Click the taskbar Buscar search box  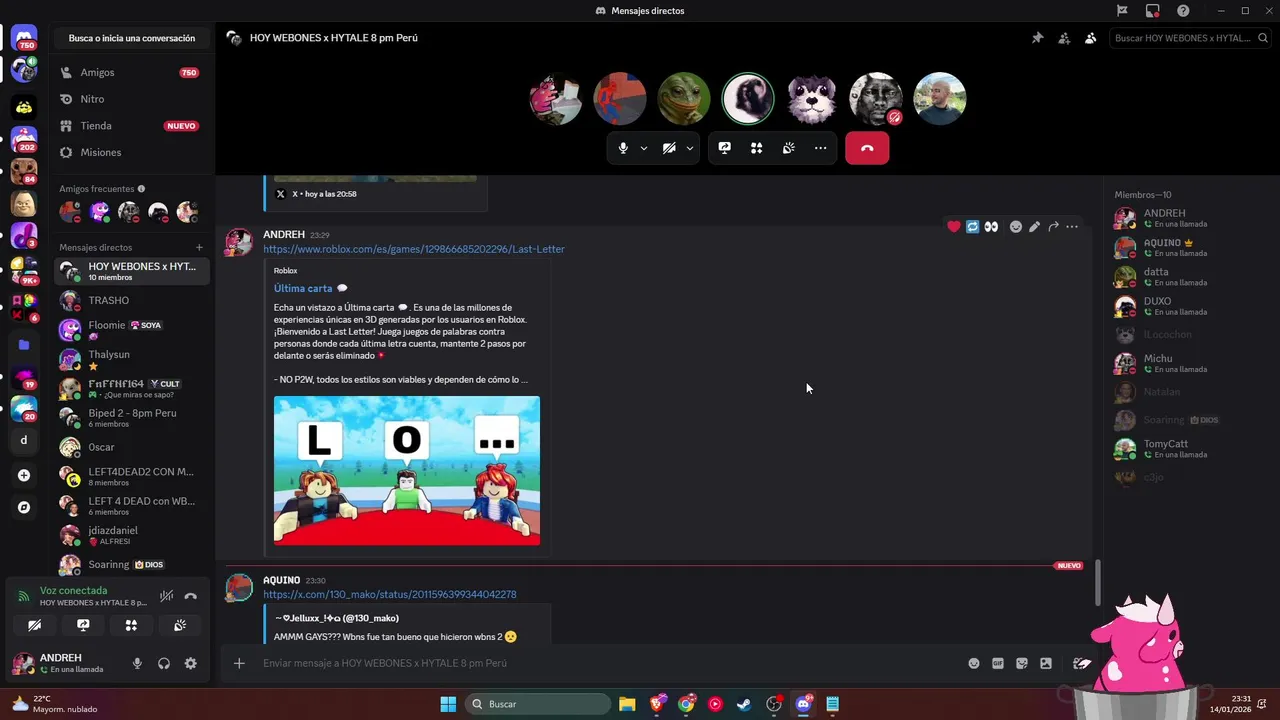(x=540, y=704)
